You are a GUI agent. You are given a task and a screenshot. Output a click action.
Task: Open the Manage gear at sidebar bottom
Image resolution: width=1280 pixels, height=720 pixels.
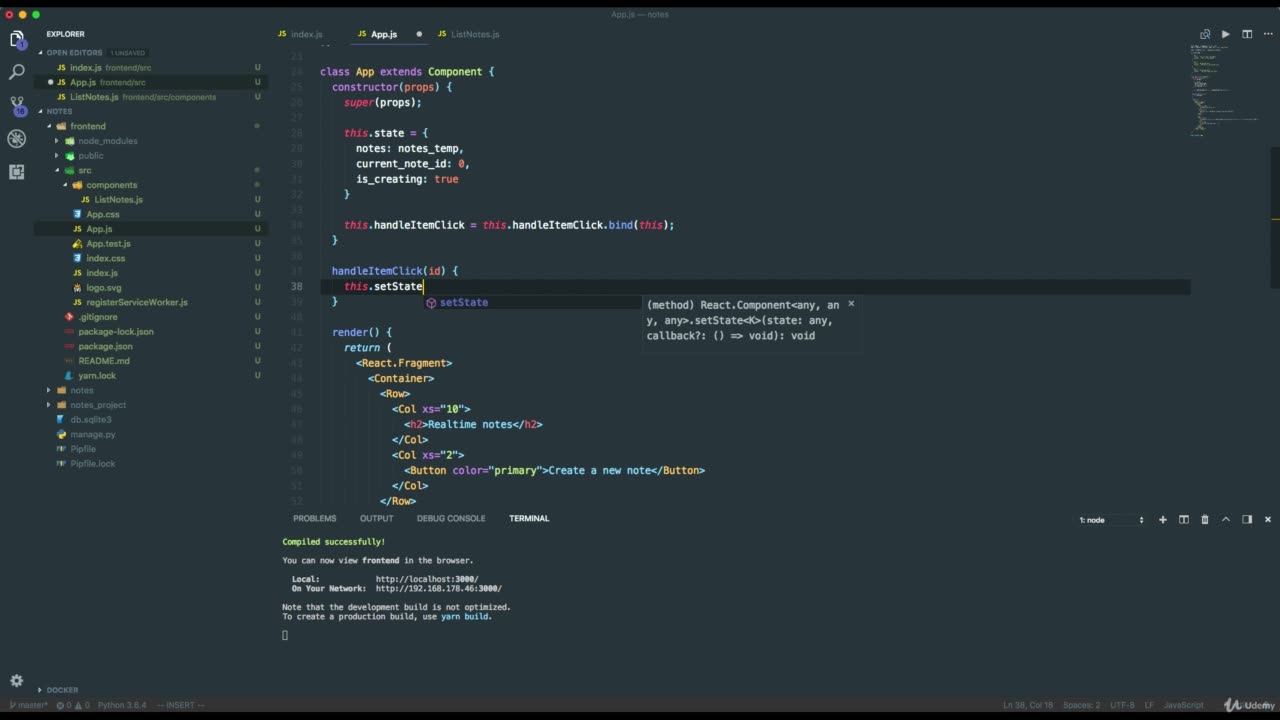(x=17, y=681)
